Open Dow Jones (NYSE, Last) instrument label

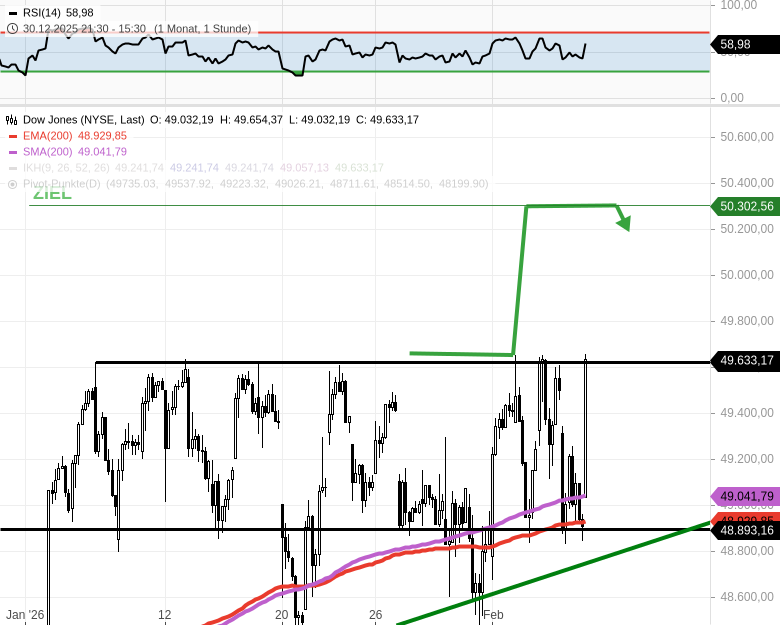pyautogui.click(x=83, y=120)
